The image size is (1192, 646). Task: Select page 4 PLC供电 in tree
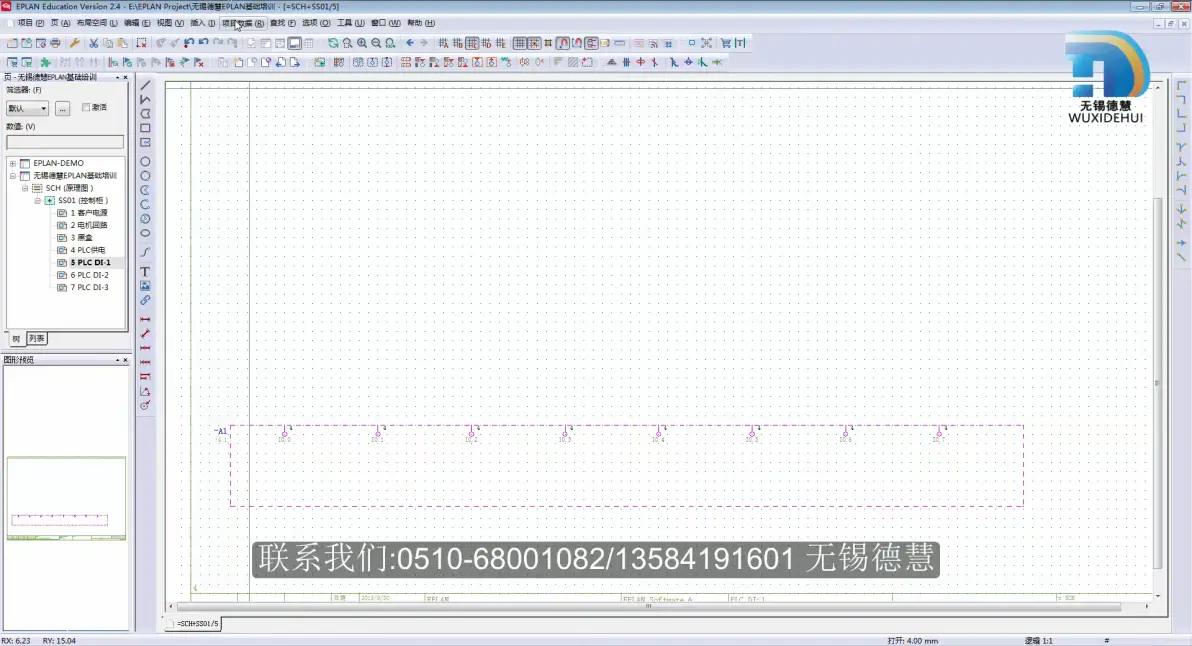point(88,250)
